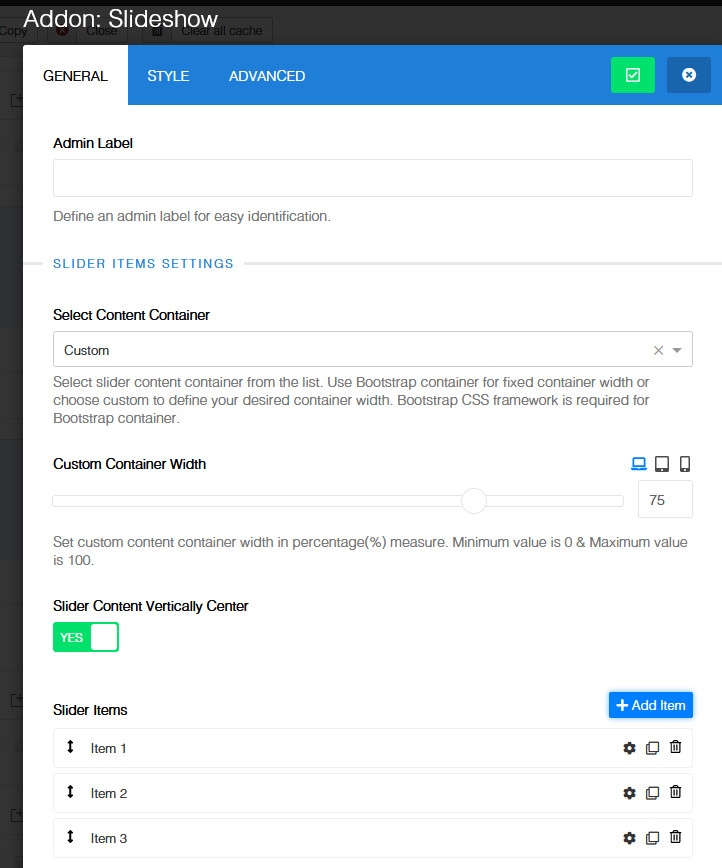The image size is (722, 868).
Task: Click the Custom Container Width slider handle
Action: click(x=474, y=500)
